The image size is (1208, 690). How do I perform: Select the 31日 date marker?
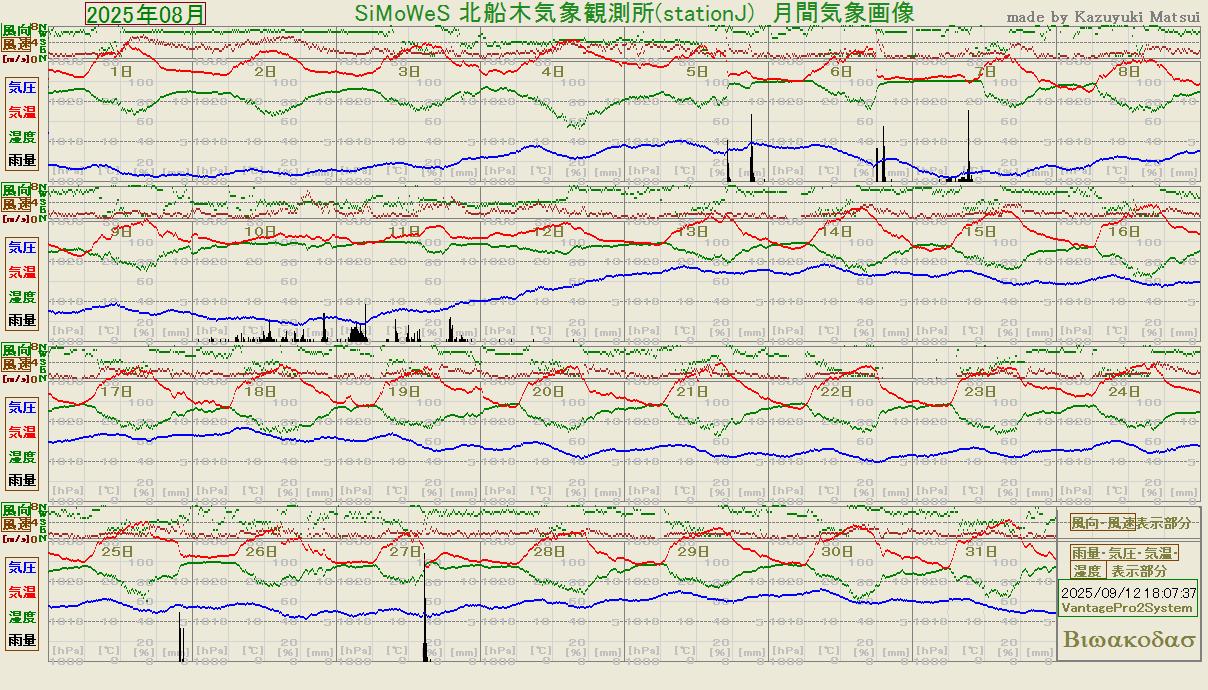[x=981, y=551]
